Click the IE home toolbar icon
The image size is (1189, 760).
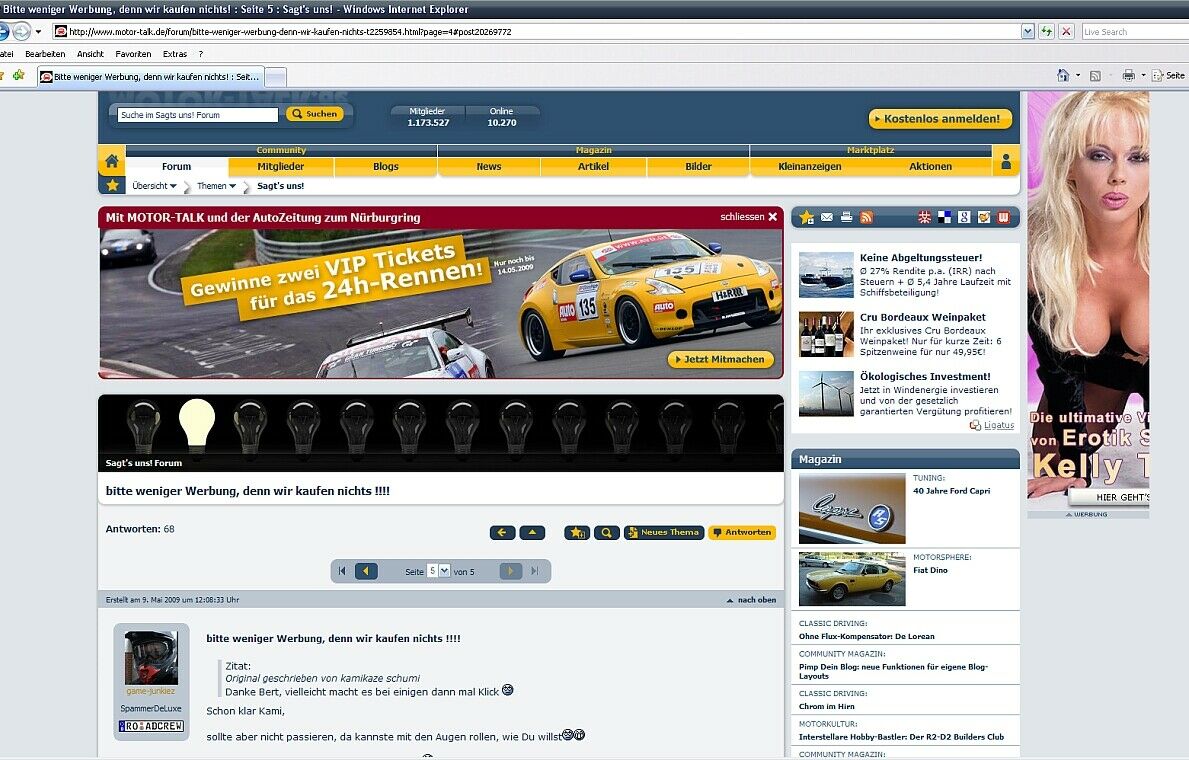pos(1063,75)
